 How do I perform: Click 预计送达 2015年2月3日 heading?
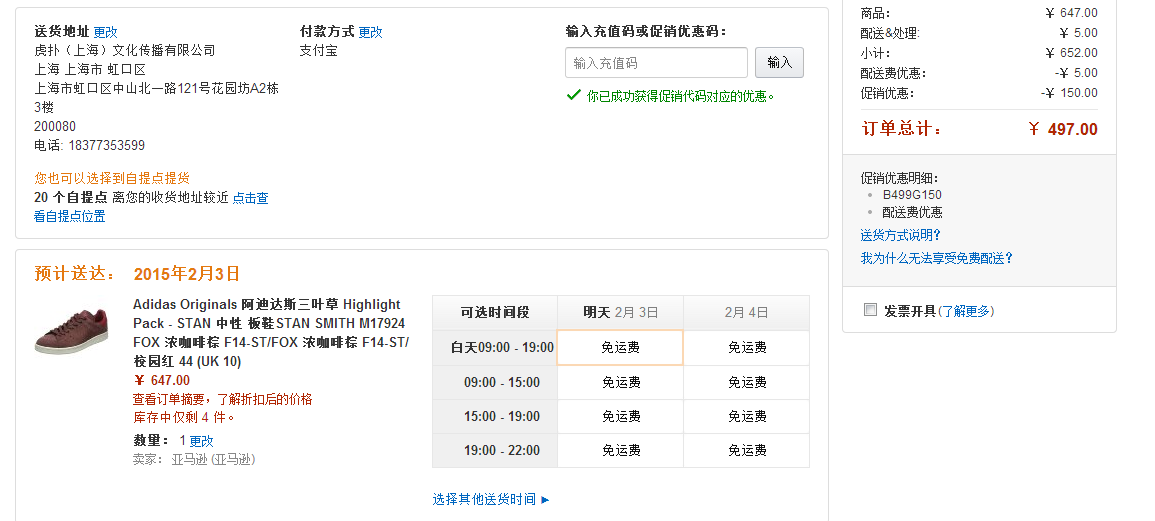tap(138, 273)
